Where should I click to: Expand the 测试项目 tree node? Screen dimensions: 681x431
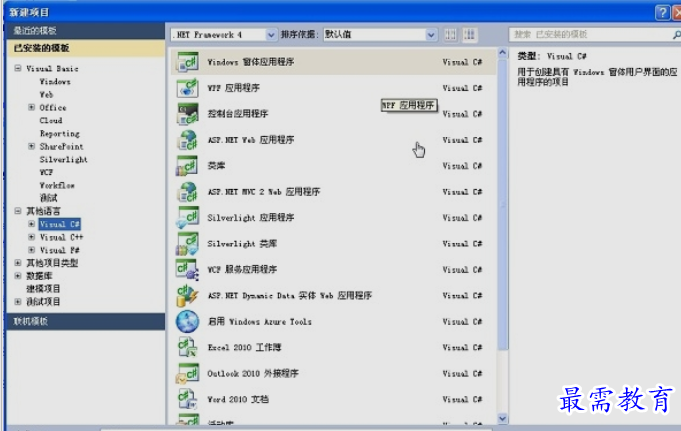coord(18,302)
